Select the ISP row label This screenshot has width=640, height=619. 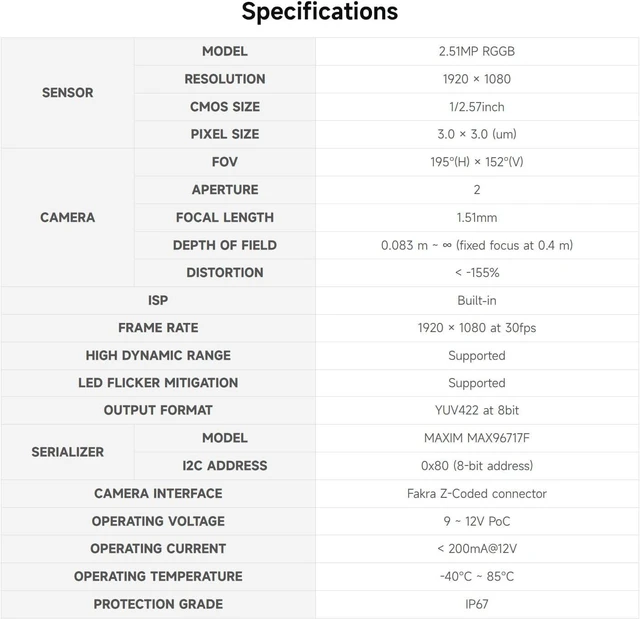point(158,300)
